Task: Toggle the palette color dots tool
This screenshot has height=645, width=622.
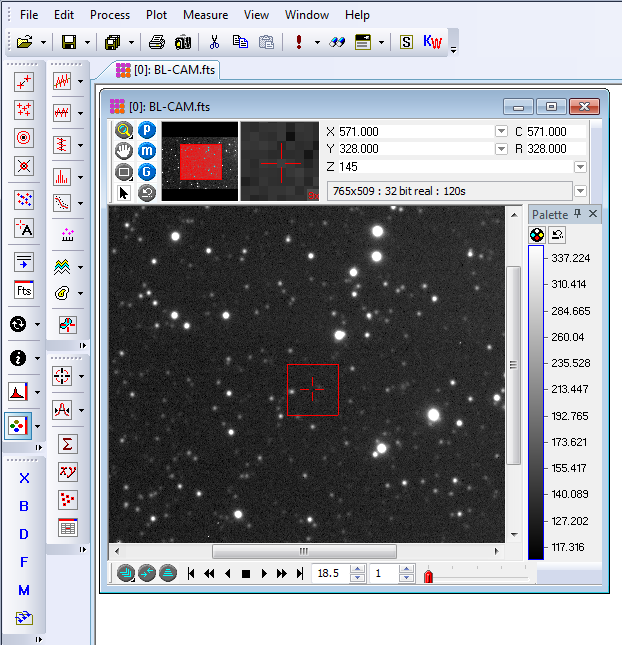Action: click(x=19, y=426)
